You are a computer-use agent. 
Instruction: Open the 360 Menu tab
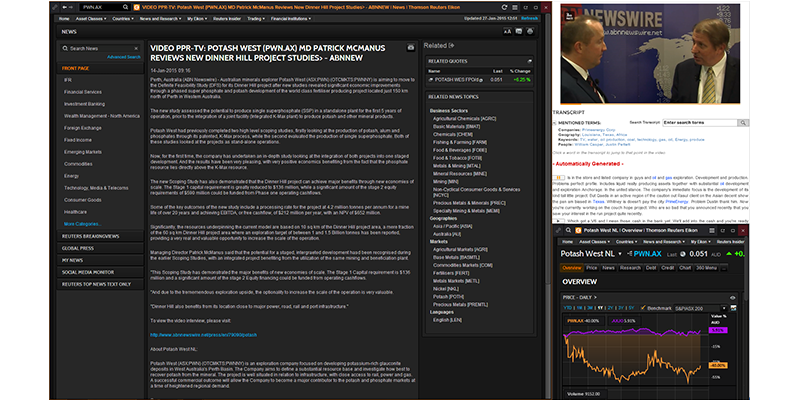point(706,268)
